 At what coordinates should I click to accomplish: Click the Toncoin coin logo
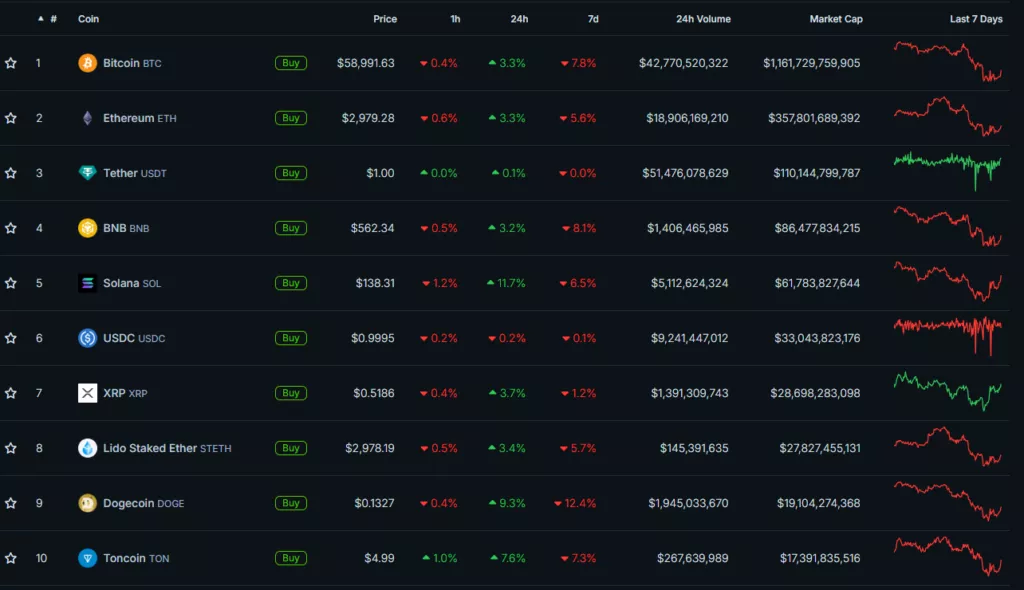(88, 558)
